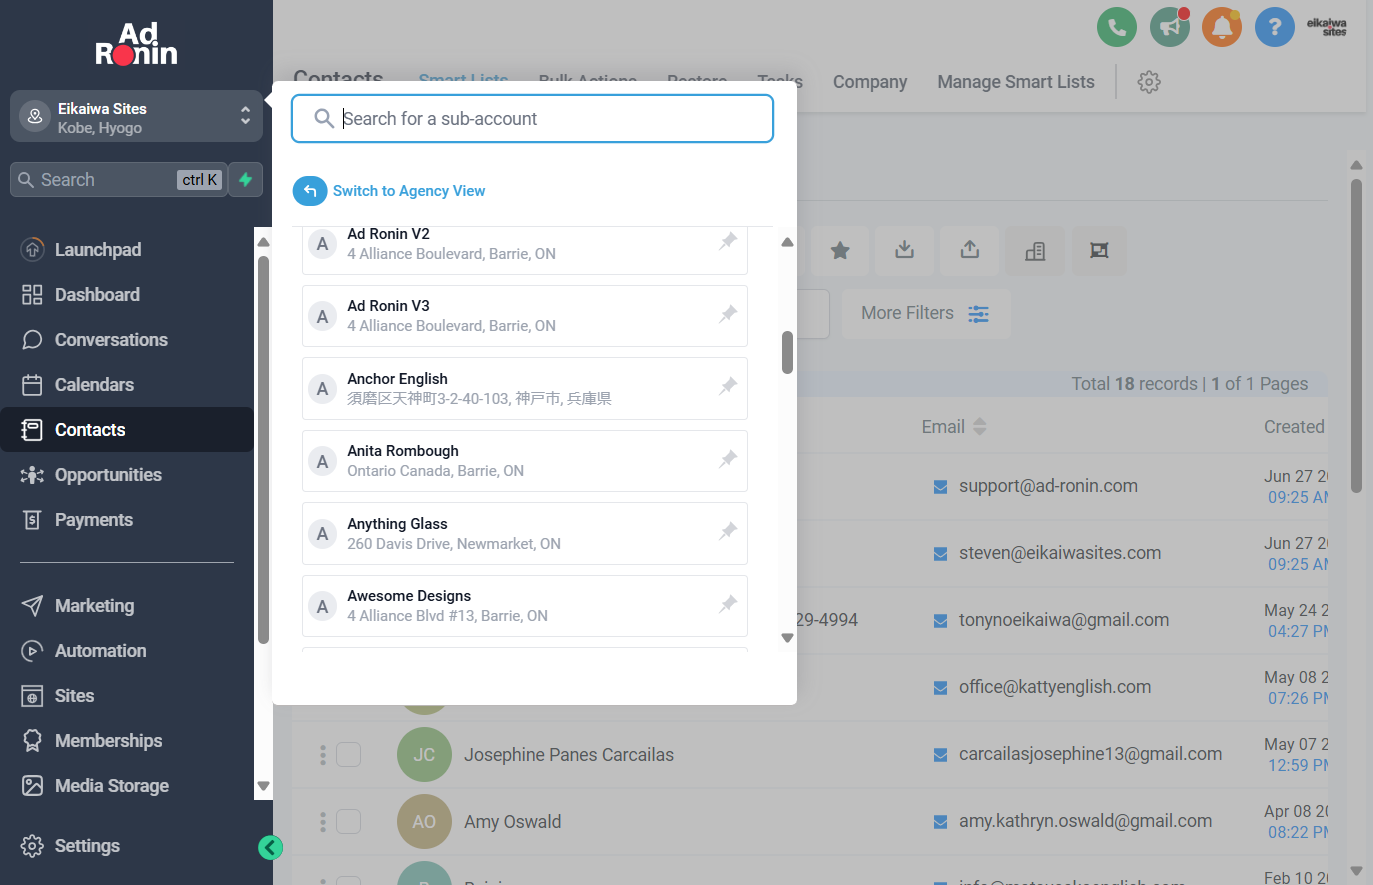
Task: Open row options menu for Josephine Panes Carcailas
Action: (322, 754)
